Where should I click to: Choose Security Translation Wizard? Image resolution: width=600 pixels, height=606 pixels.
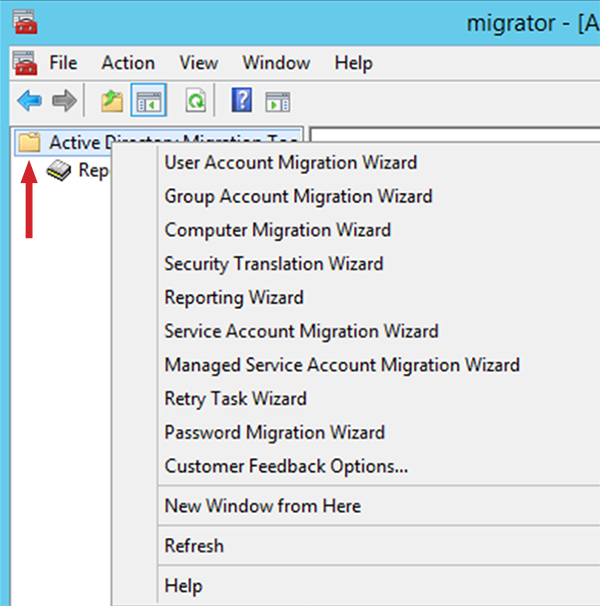click(x=274, y=264)
